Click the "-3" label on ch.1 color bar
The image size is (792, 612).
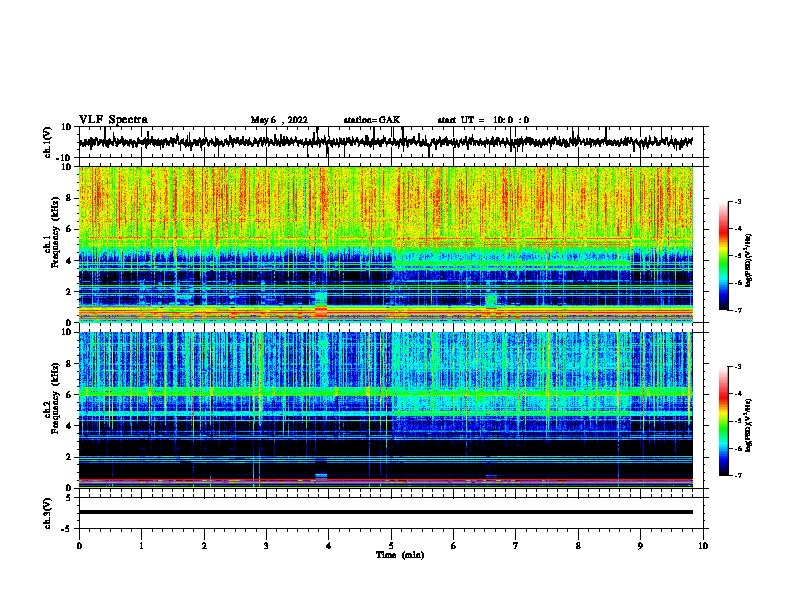(737, 201)
